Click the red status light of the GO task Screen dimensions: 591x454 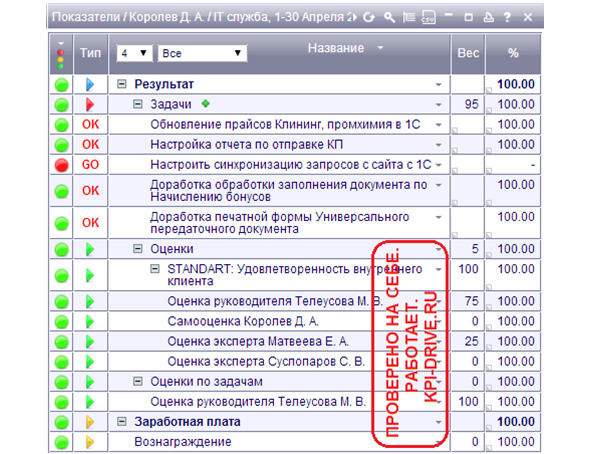[61, 165]
